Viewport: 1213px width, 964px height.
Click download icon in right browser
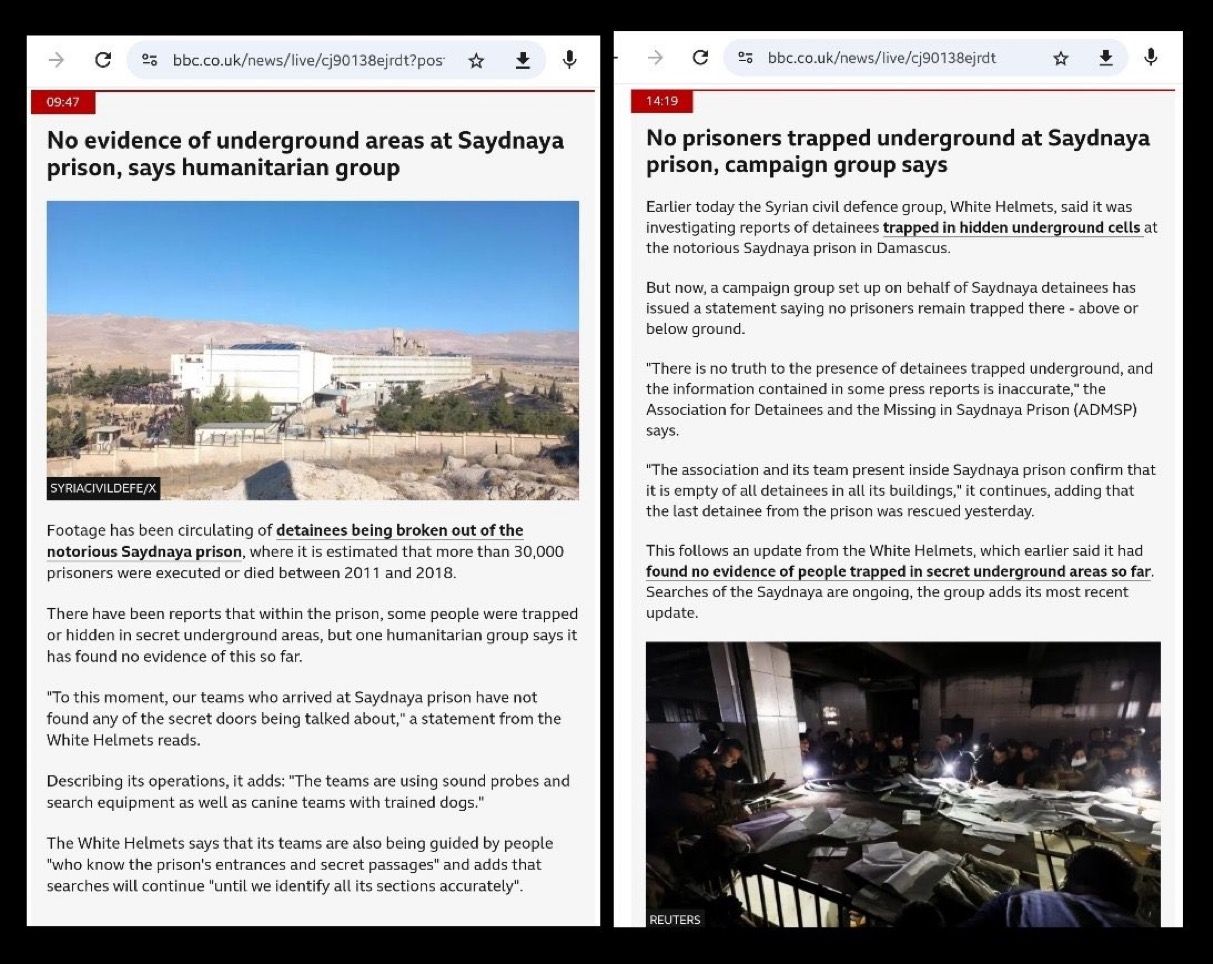[x=1106, y=58]
